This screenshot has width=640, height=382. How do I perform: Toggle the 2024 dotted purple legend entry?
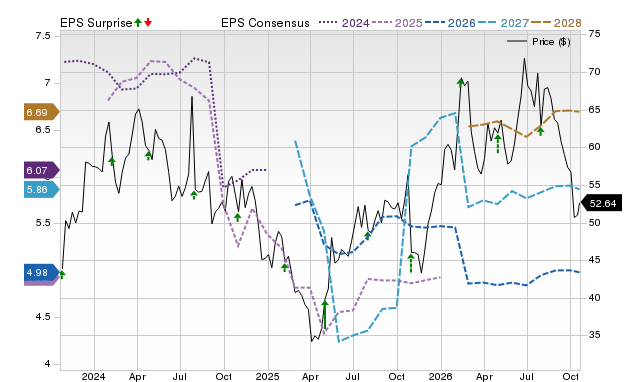tap(344, 23)
